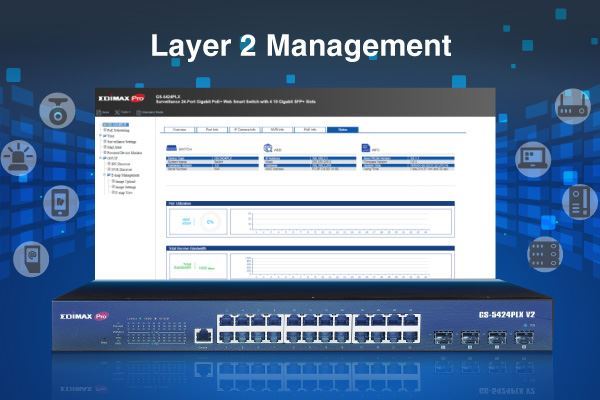600x400 pixels.
Task: Click the SWITCH section icon
Action: [172, 146]
